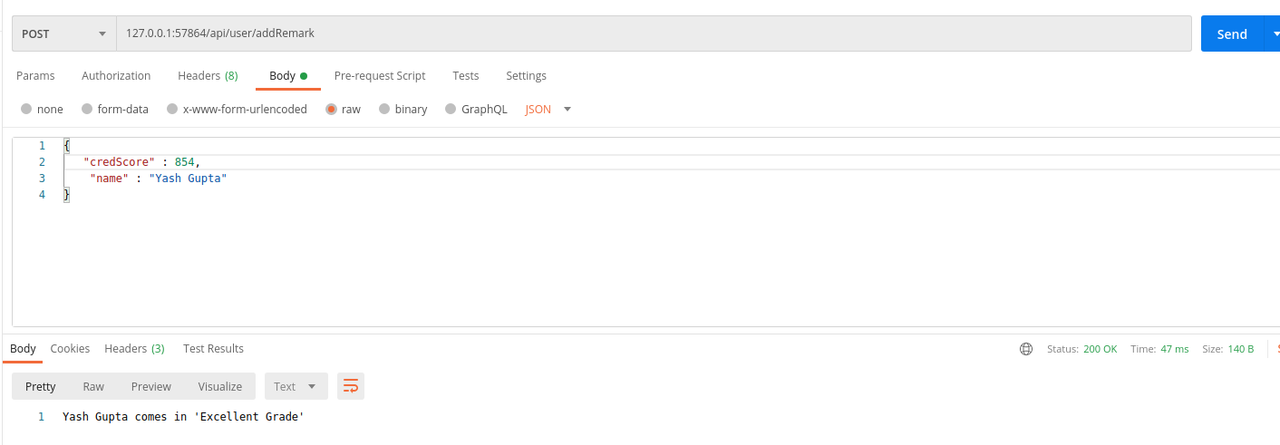Open the response Body tab
Image resolution: width=1280 pixels, height=445 pixels.
23,348
